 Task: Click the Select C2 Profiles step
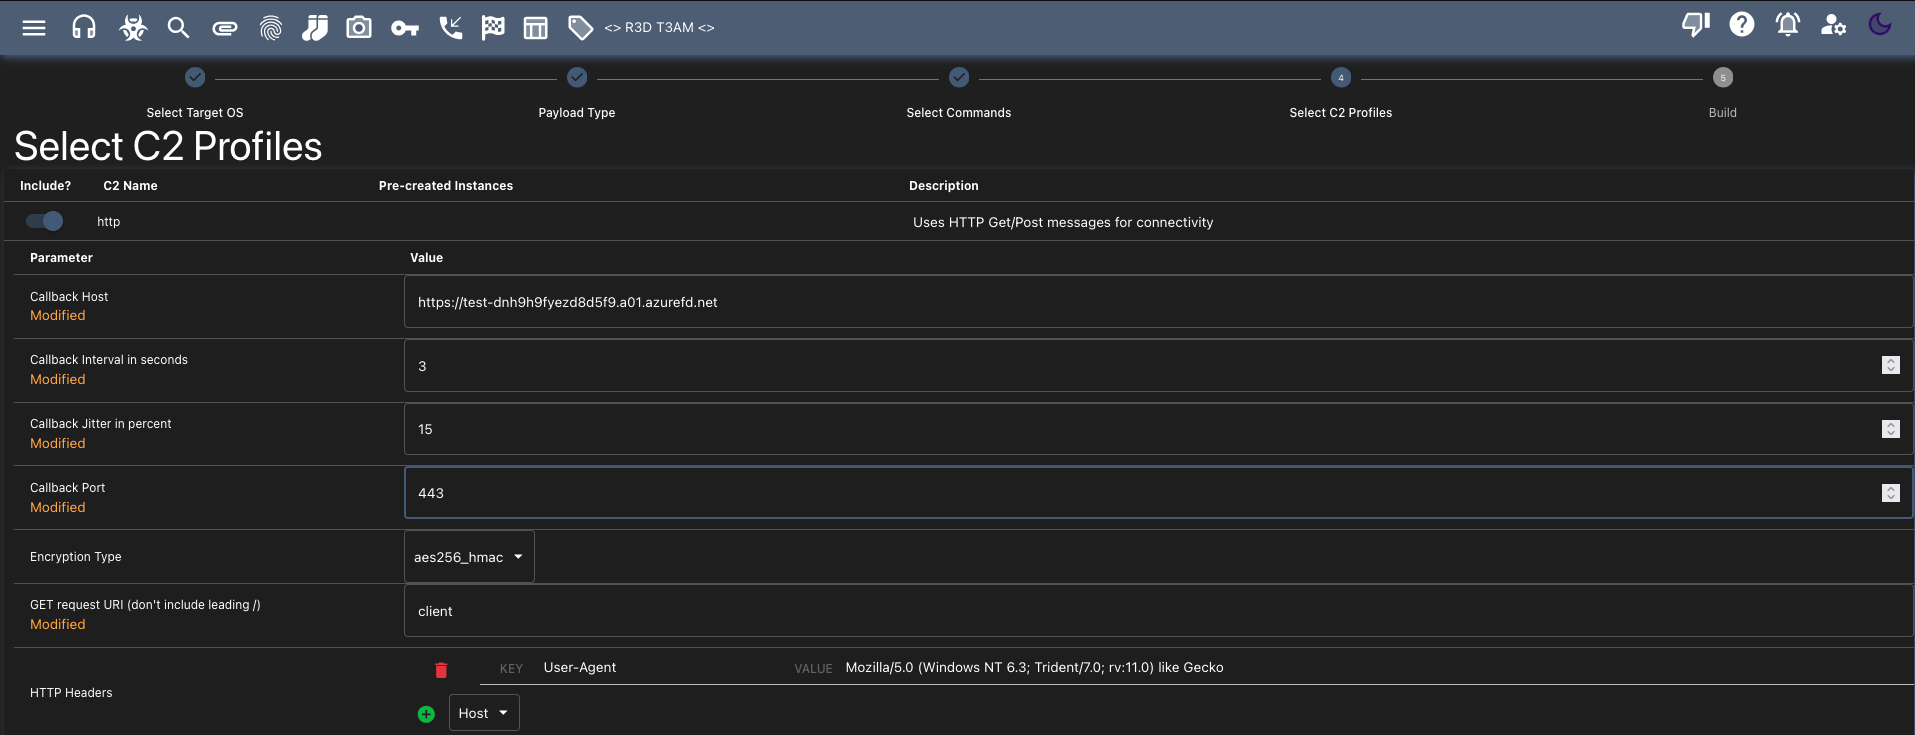[x=1341, y=93]
